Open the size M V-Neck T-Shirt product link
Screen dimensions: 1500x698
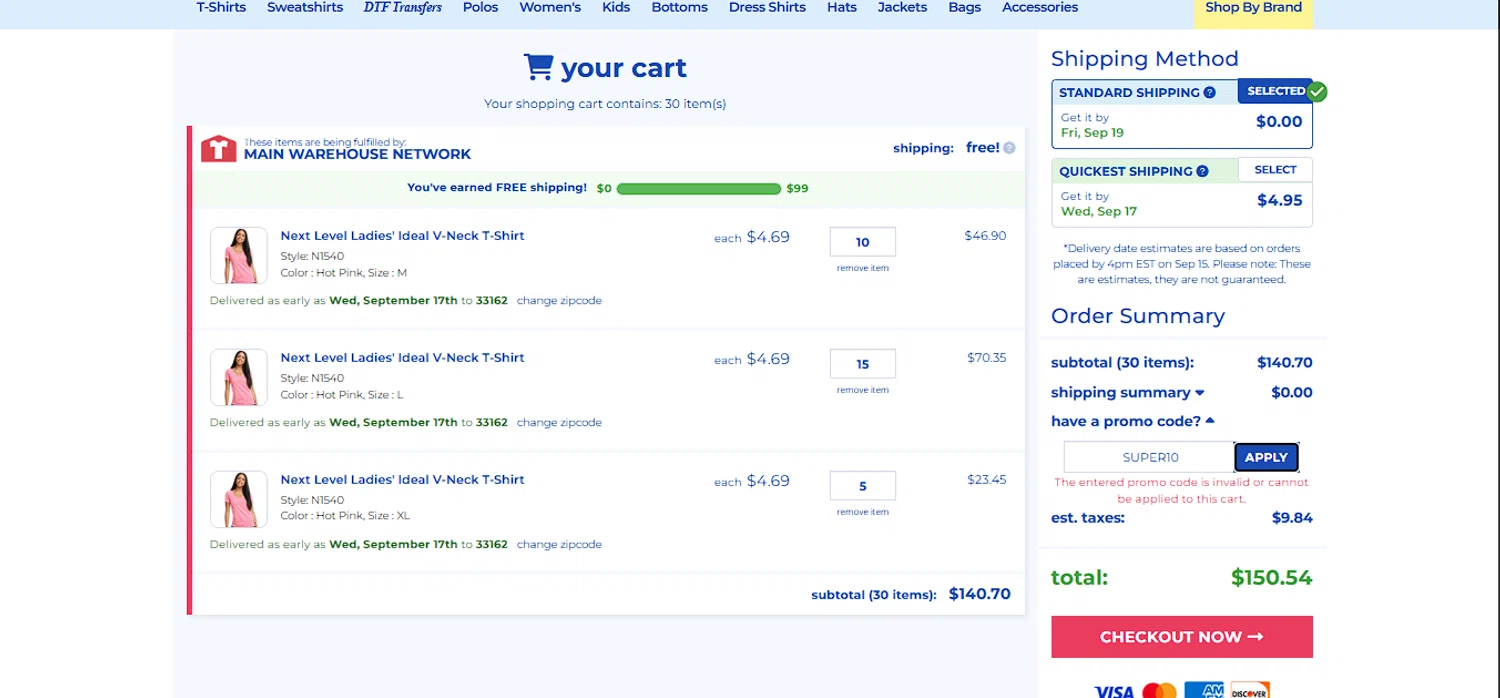(x=402, y=236)
